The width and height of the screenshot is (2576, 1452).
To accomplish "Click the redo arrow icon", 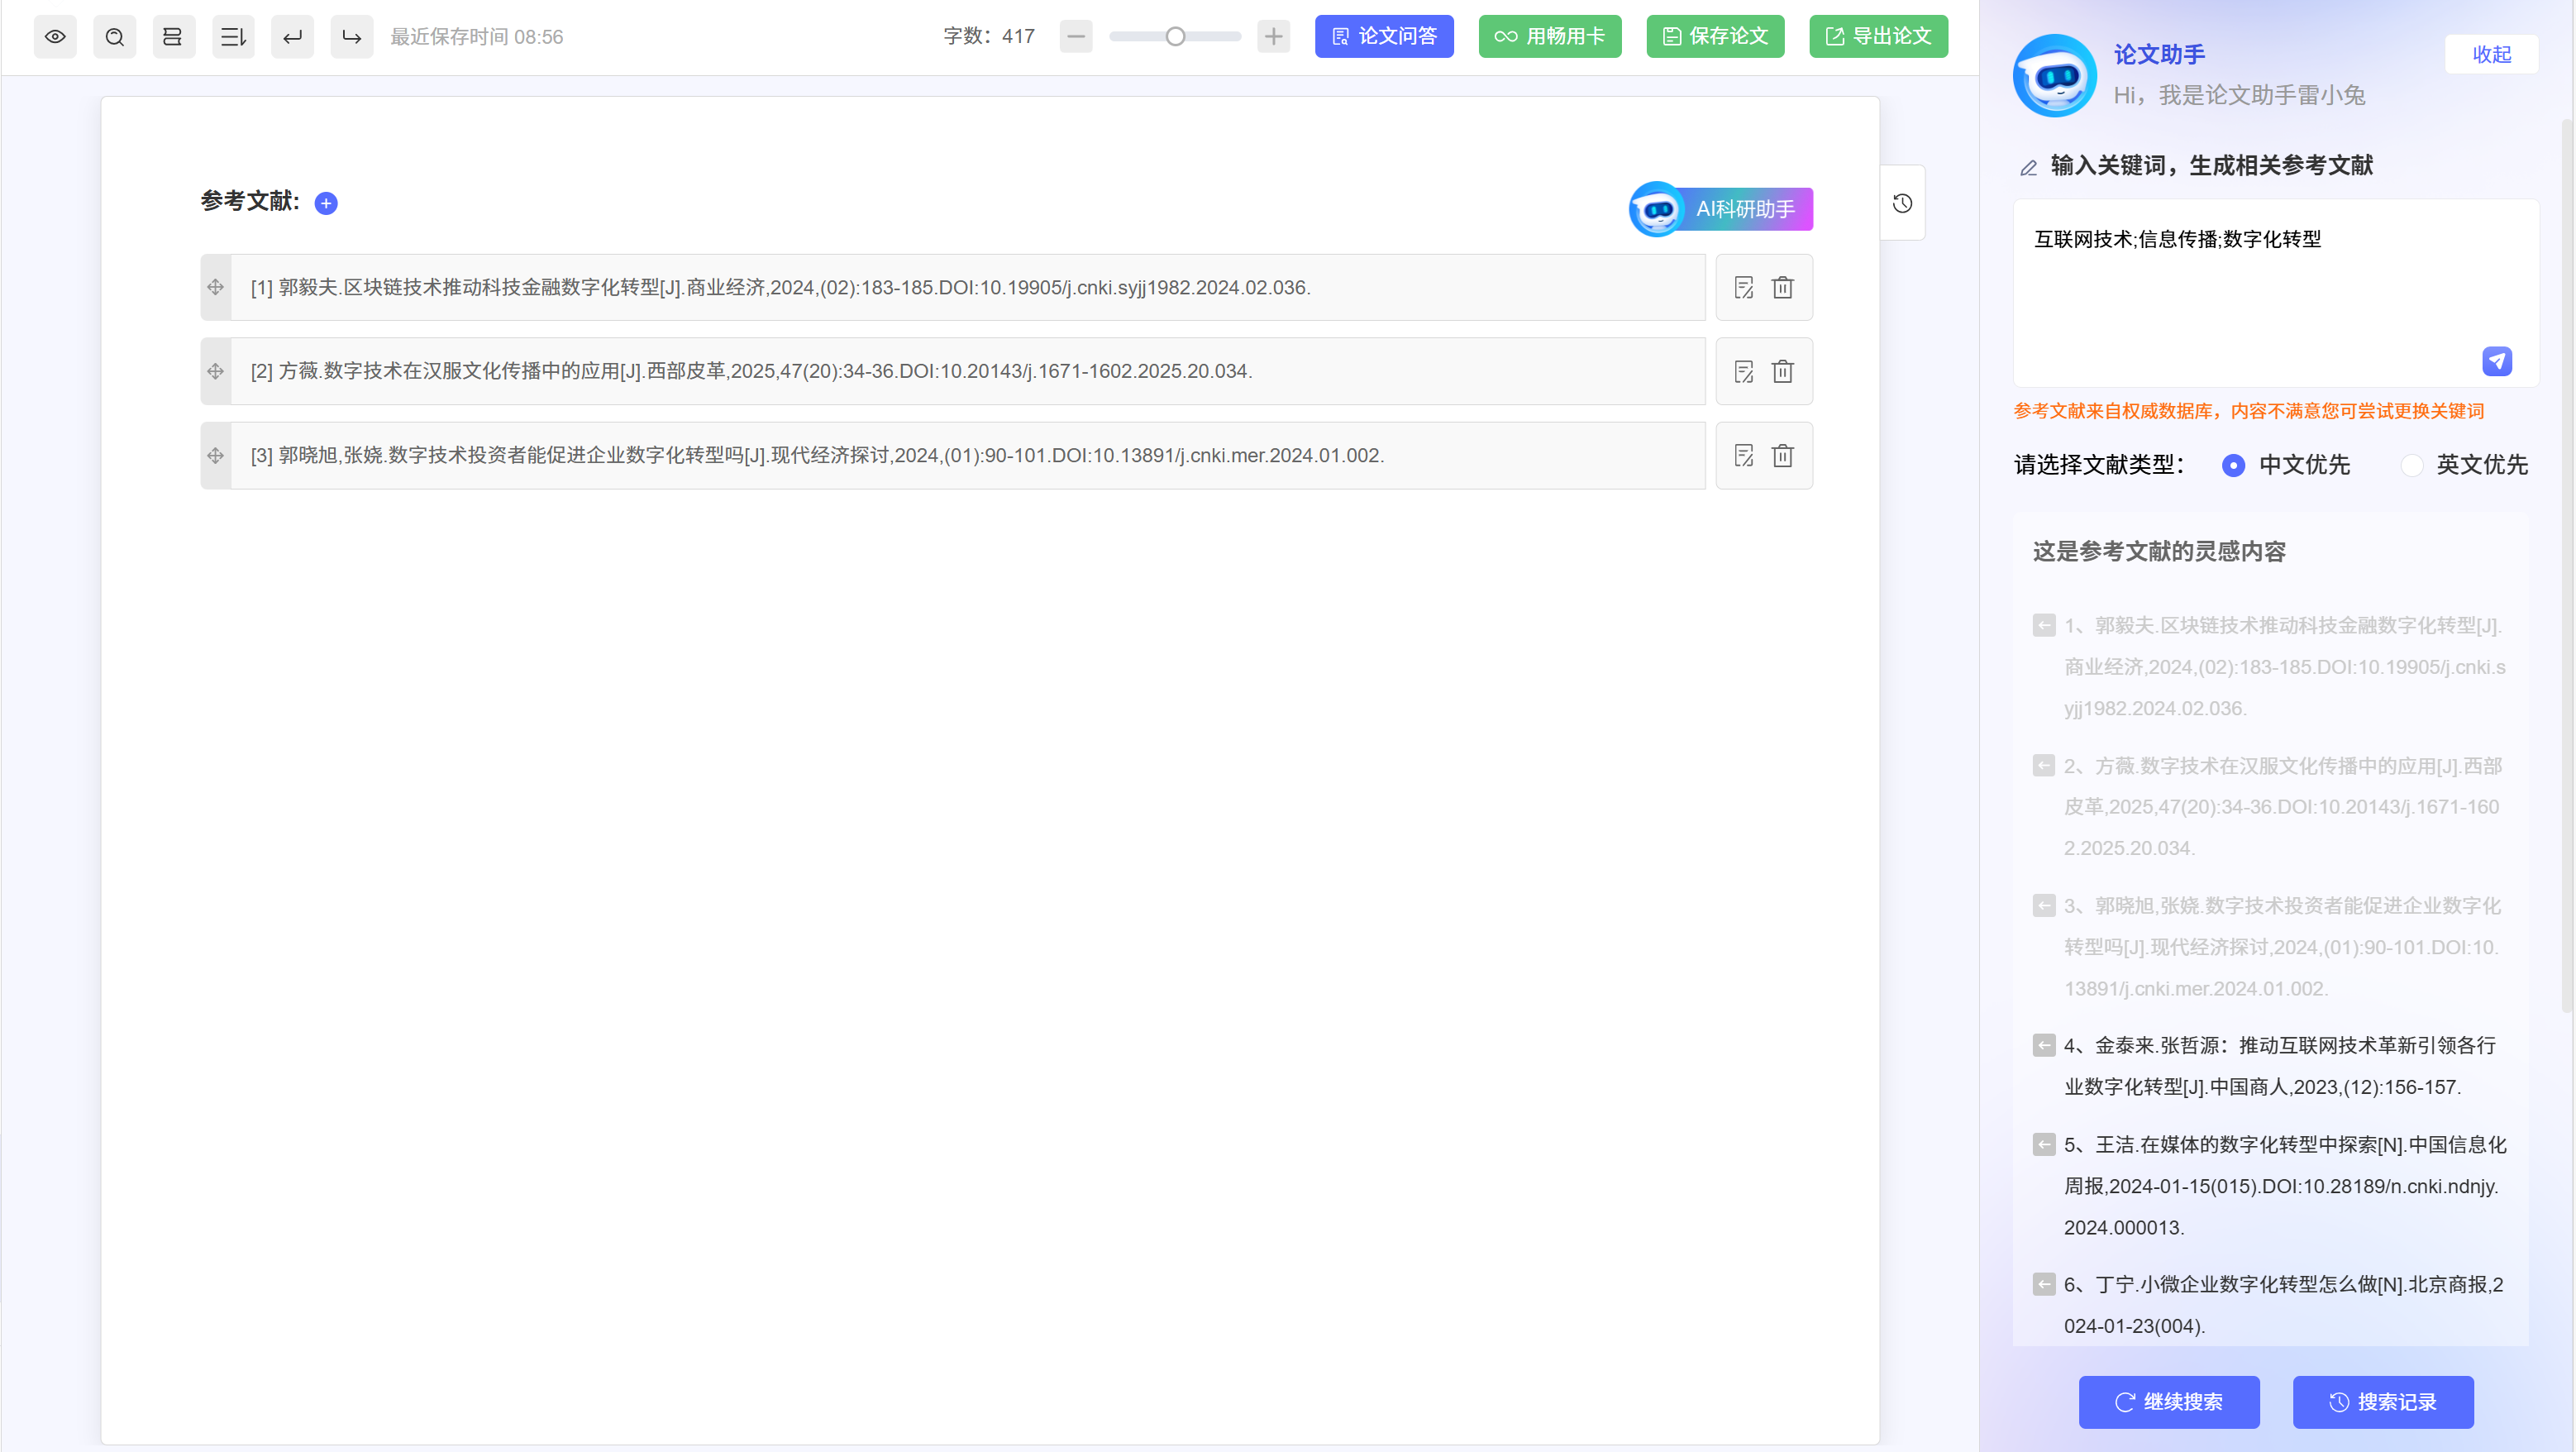I will 351,37.
